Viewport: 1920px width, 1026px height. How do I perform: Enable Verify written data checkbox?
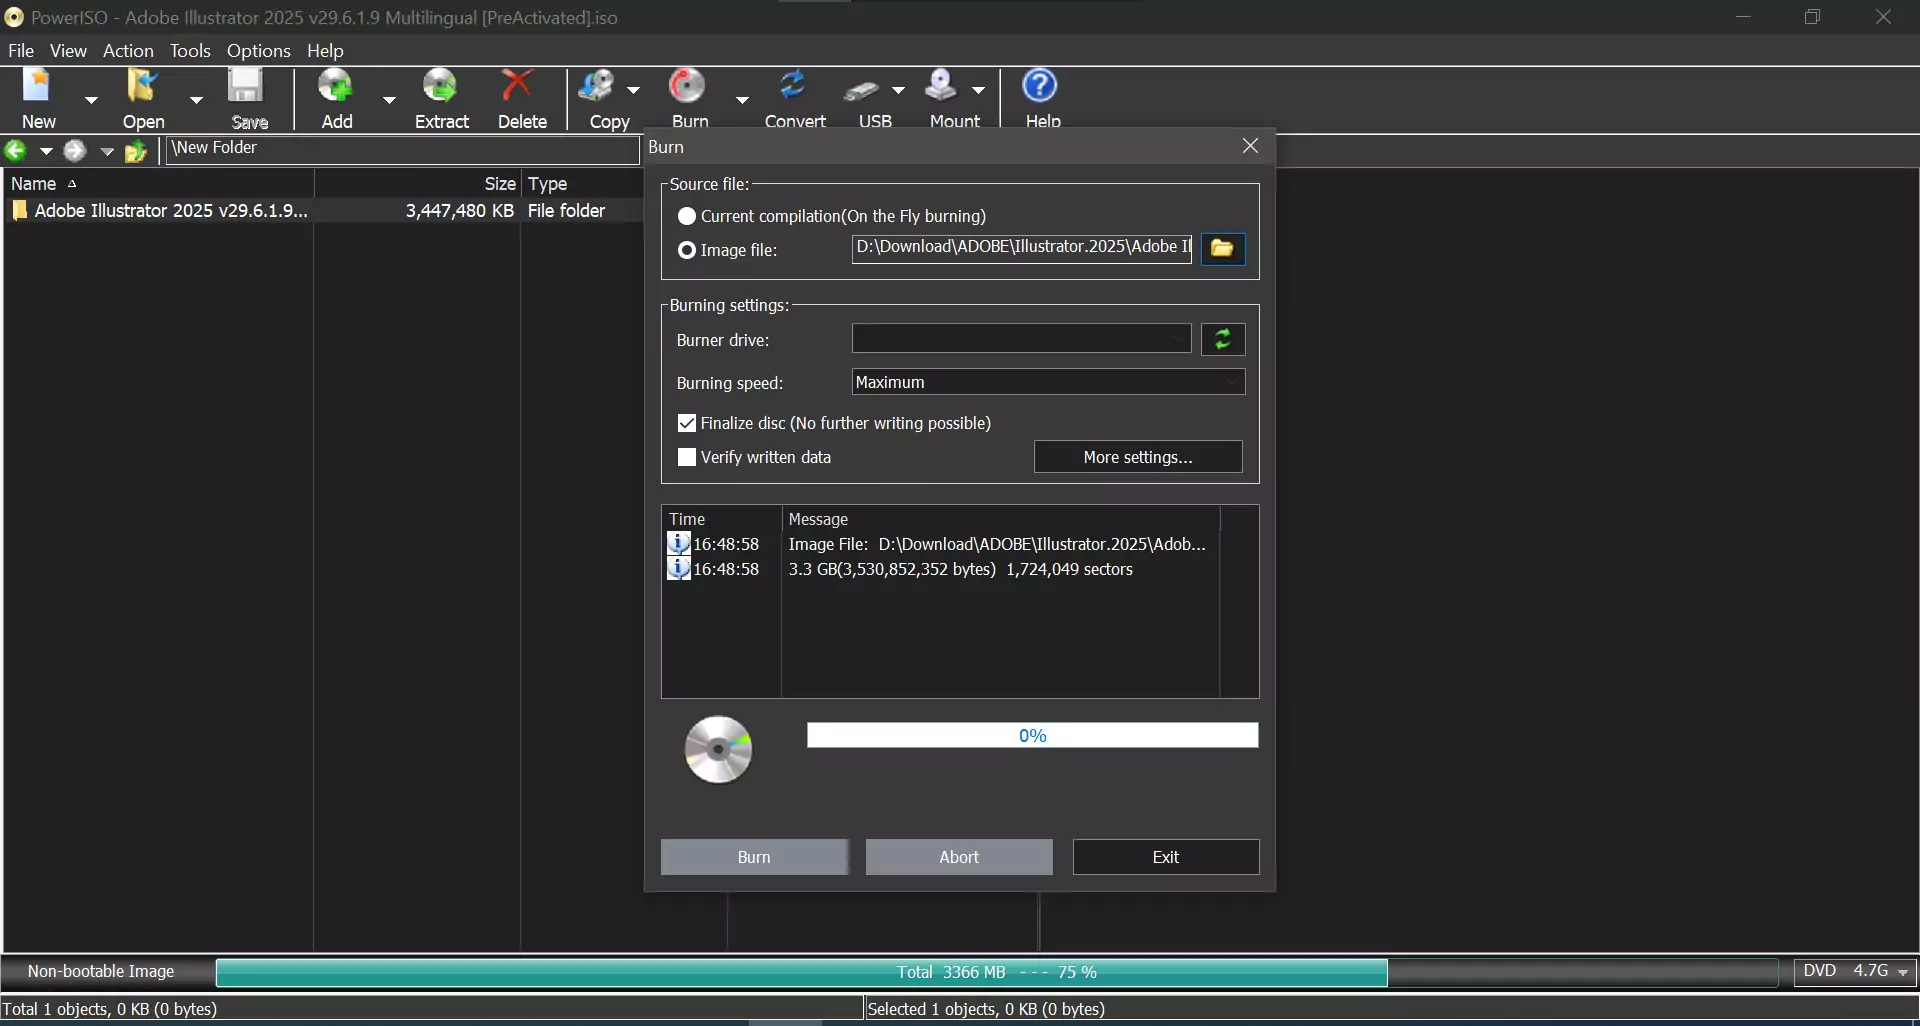[687, 457]
